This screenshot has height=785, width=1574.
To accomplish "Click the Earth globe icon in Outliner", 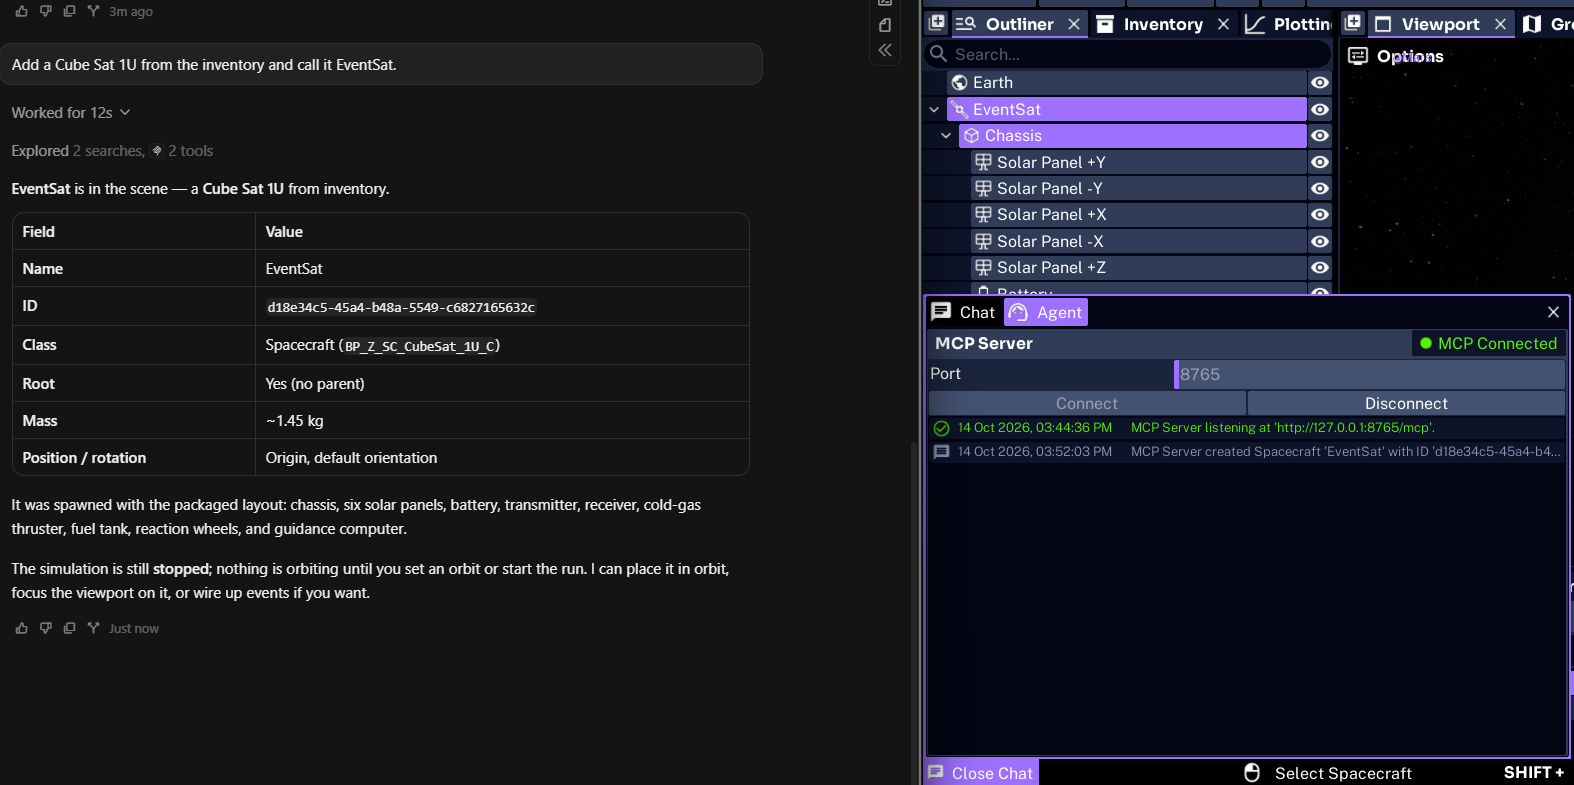I will click(959, 83).
